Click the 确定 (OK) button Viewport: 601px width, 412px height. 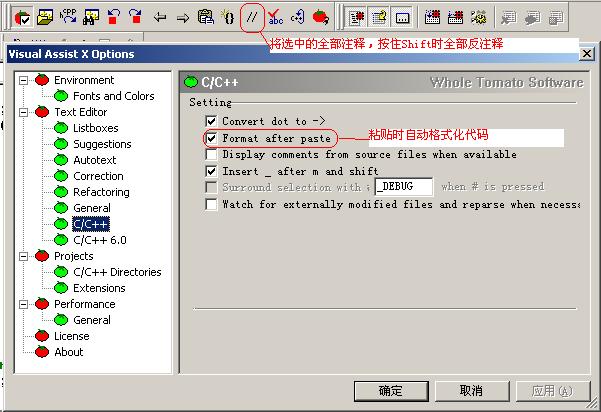[391, 391]
